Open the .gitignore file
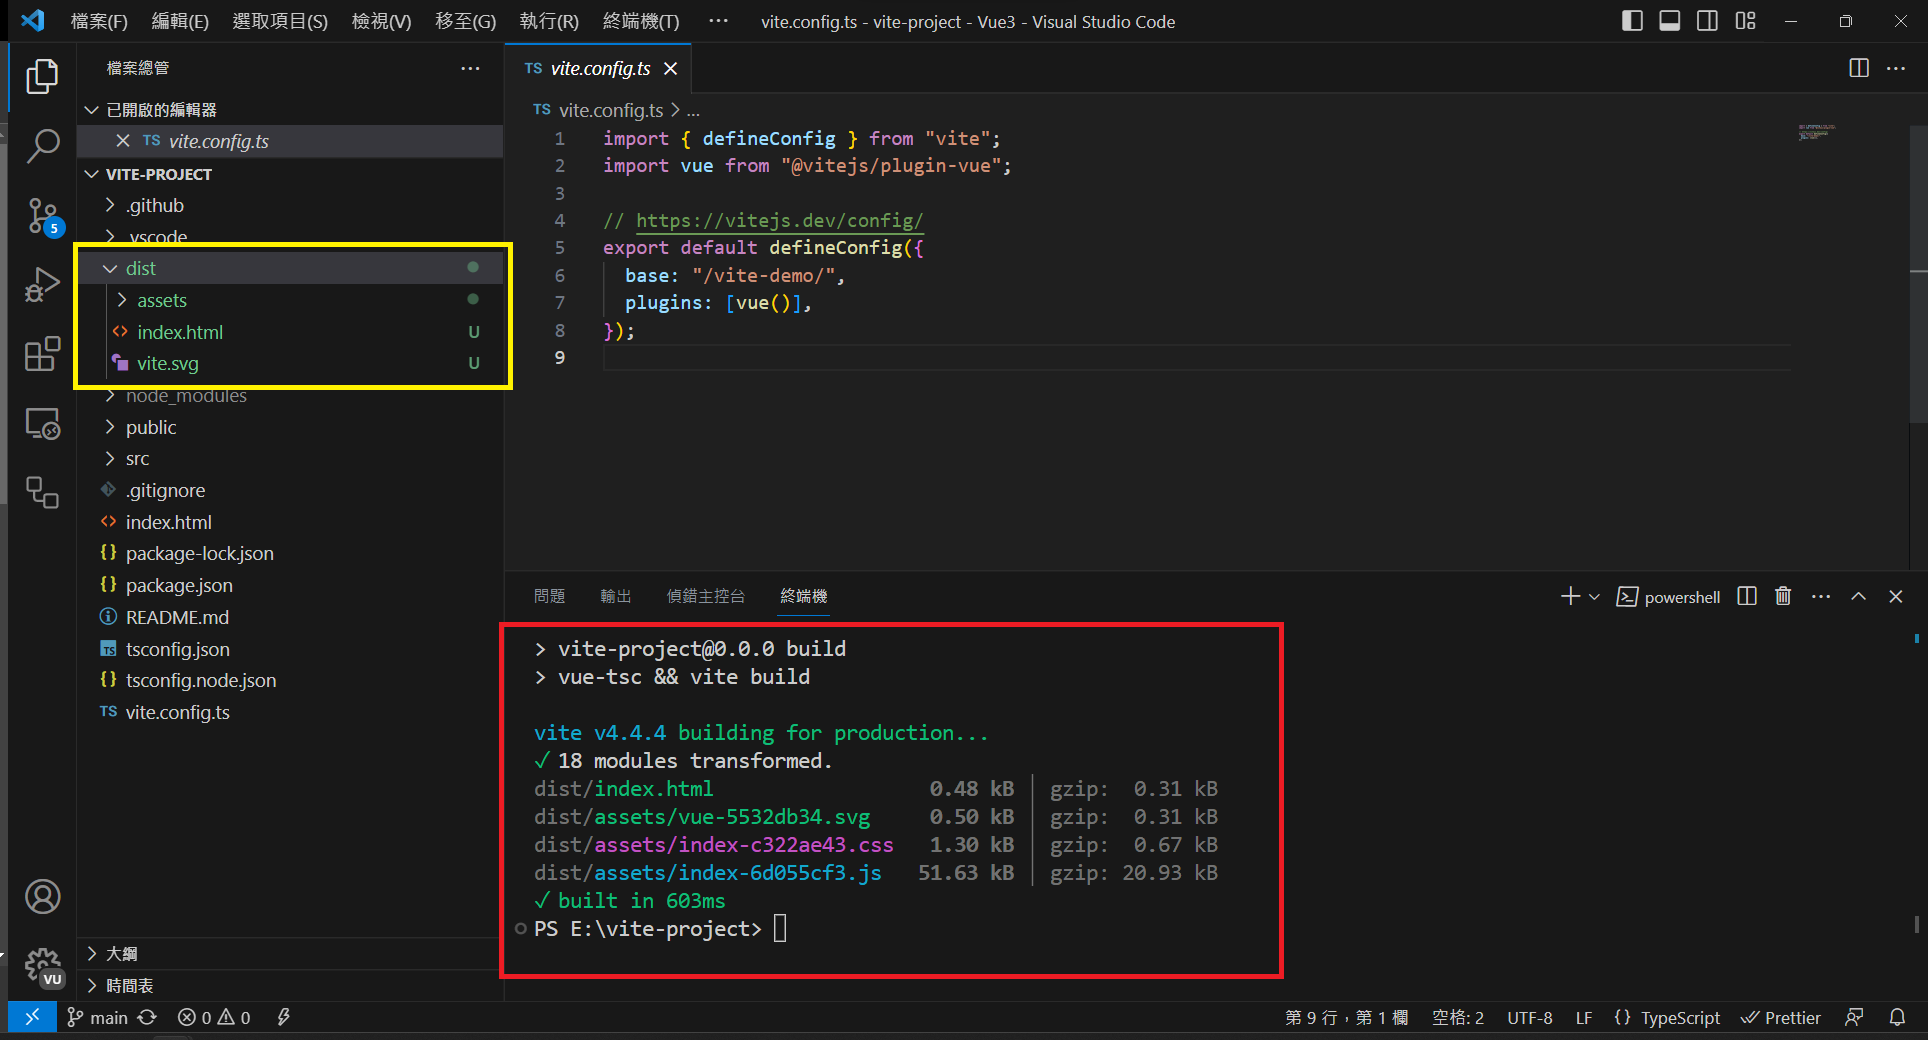The image size is (1928, 1040). pyautogui.click(x=290, y=490)
